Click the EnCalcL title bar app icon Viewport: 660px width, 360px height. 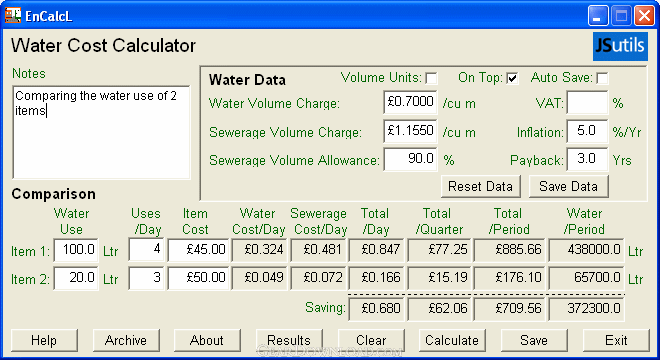pos(13,15)
